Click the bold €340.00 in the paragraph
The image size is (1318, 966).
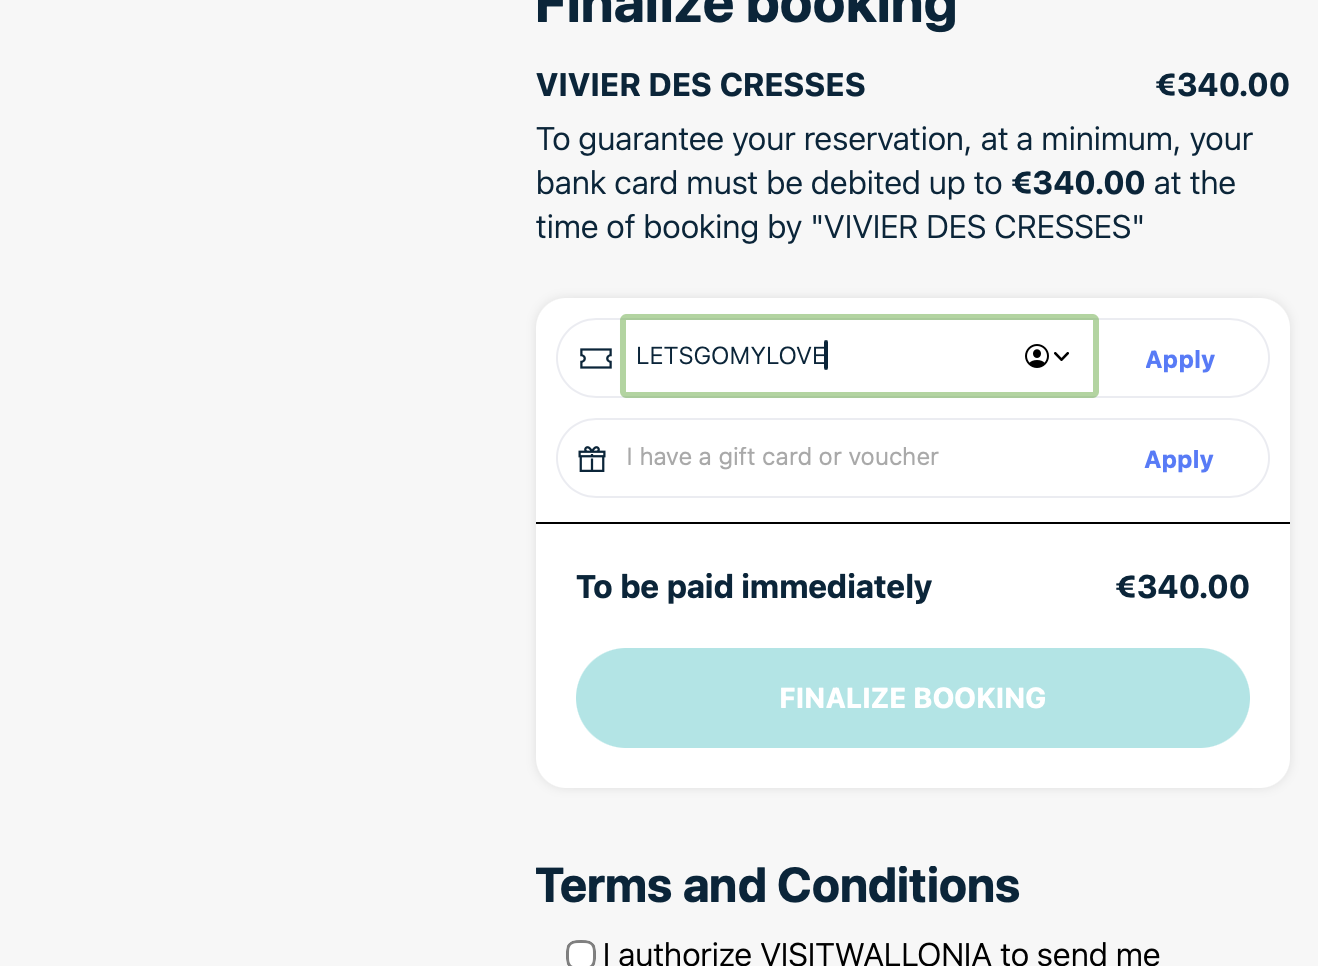[x=1078, y=183]
